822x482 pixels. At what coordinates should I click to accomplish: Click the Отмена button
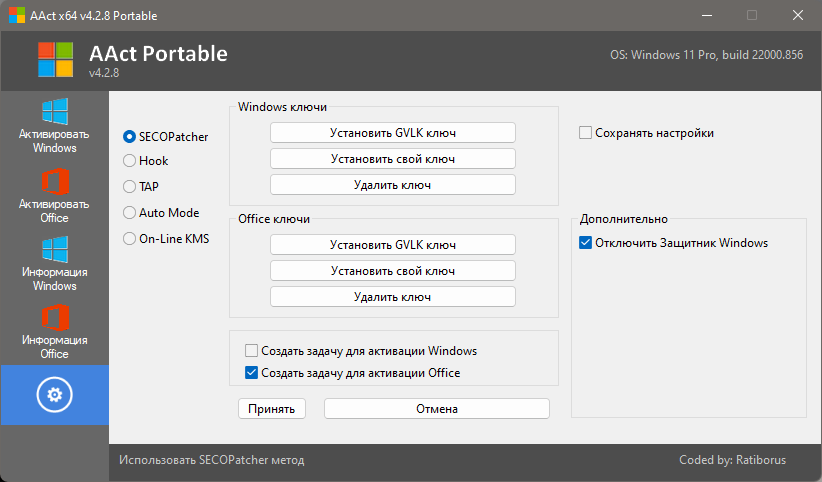(437, 409)
